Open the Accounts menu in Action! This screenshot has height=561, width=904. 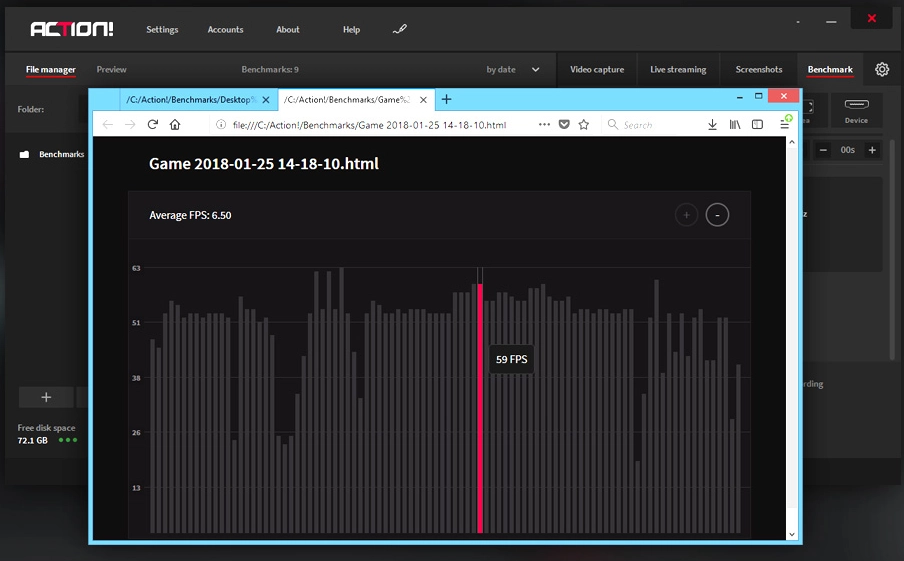point(225,29)
